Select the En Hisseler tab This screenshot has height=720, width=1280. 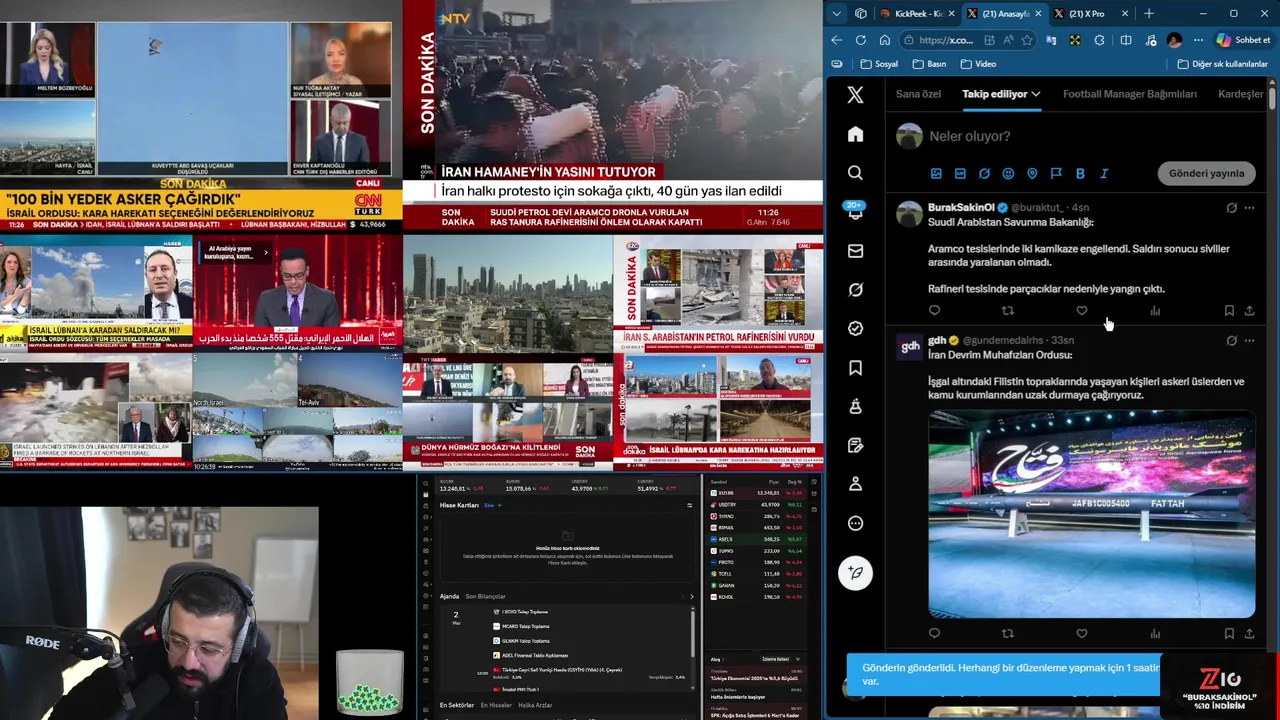(496, 705)
